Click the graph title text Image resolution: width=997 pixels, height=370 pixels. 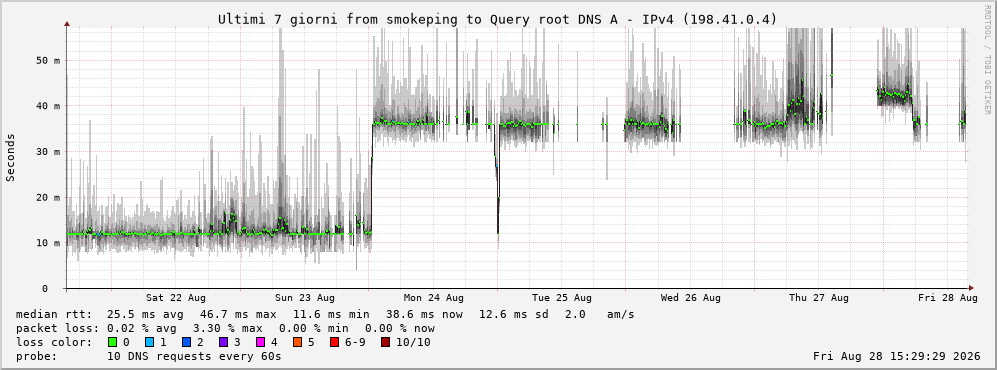click(497, 19)
